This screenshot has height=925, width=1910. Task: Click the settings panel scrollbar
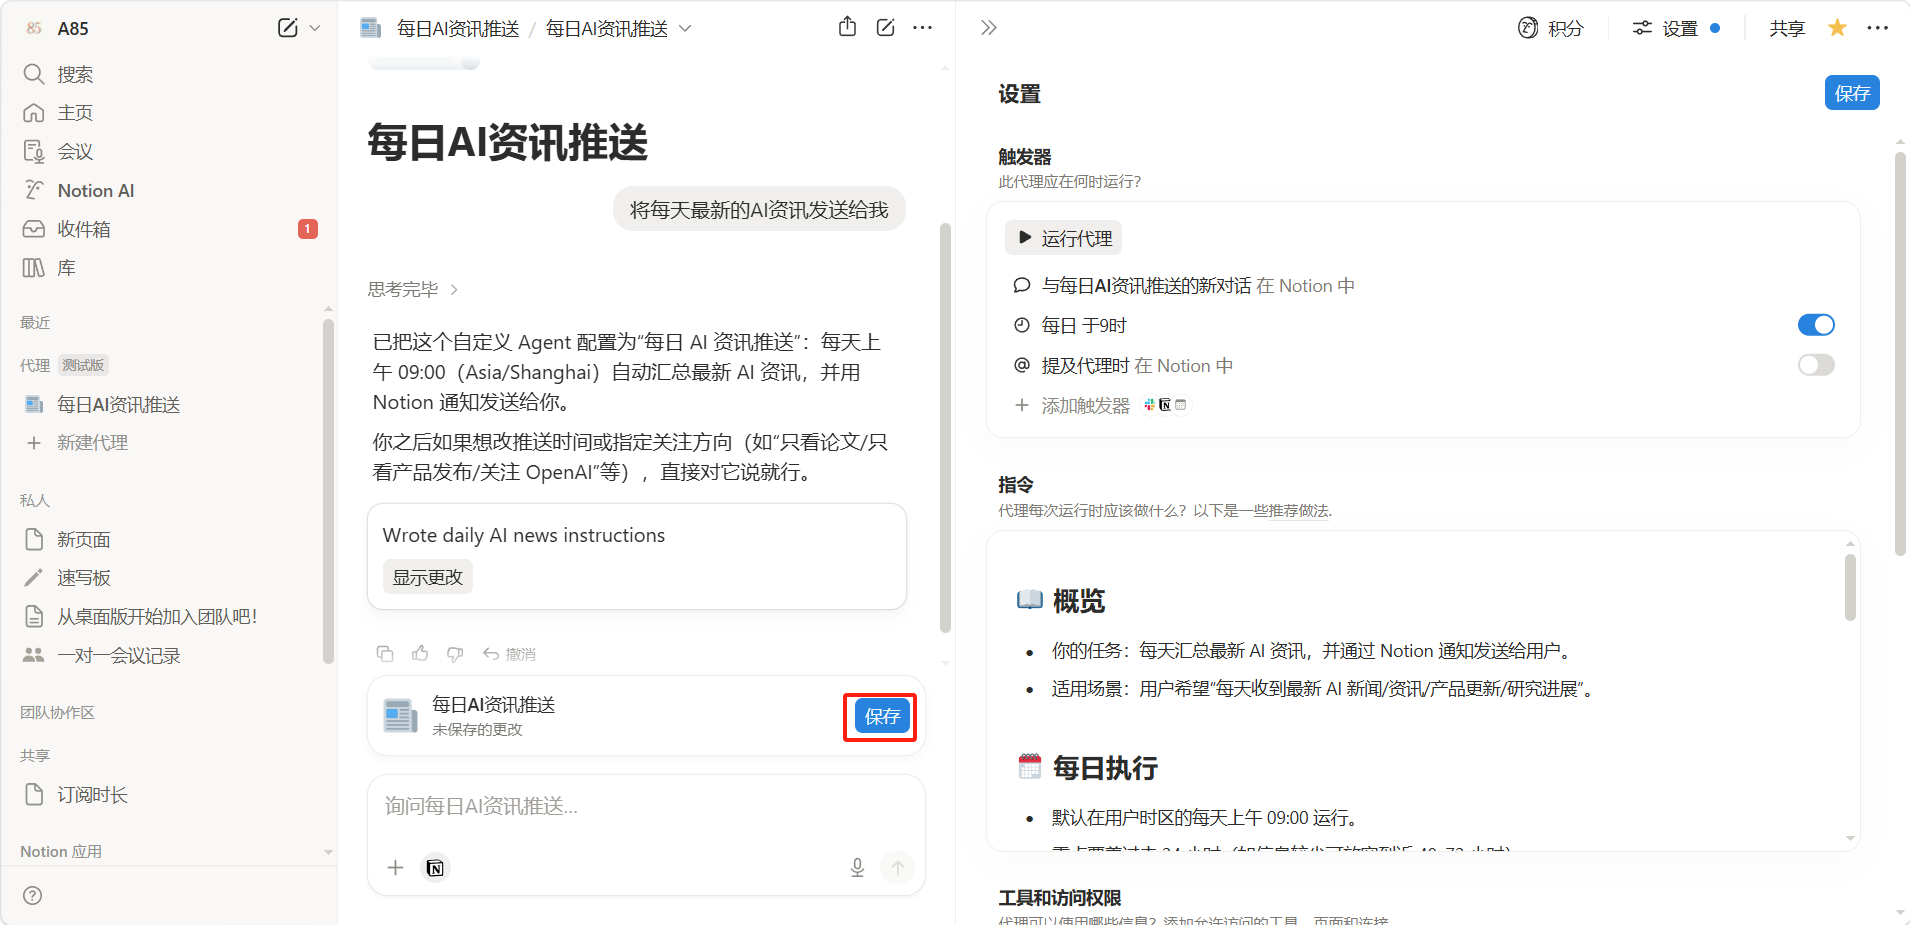point(1900,353)
